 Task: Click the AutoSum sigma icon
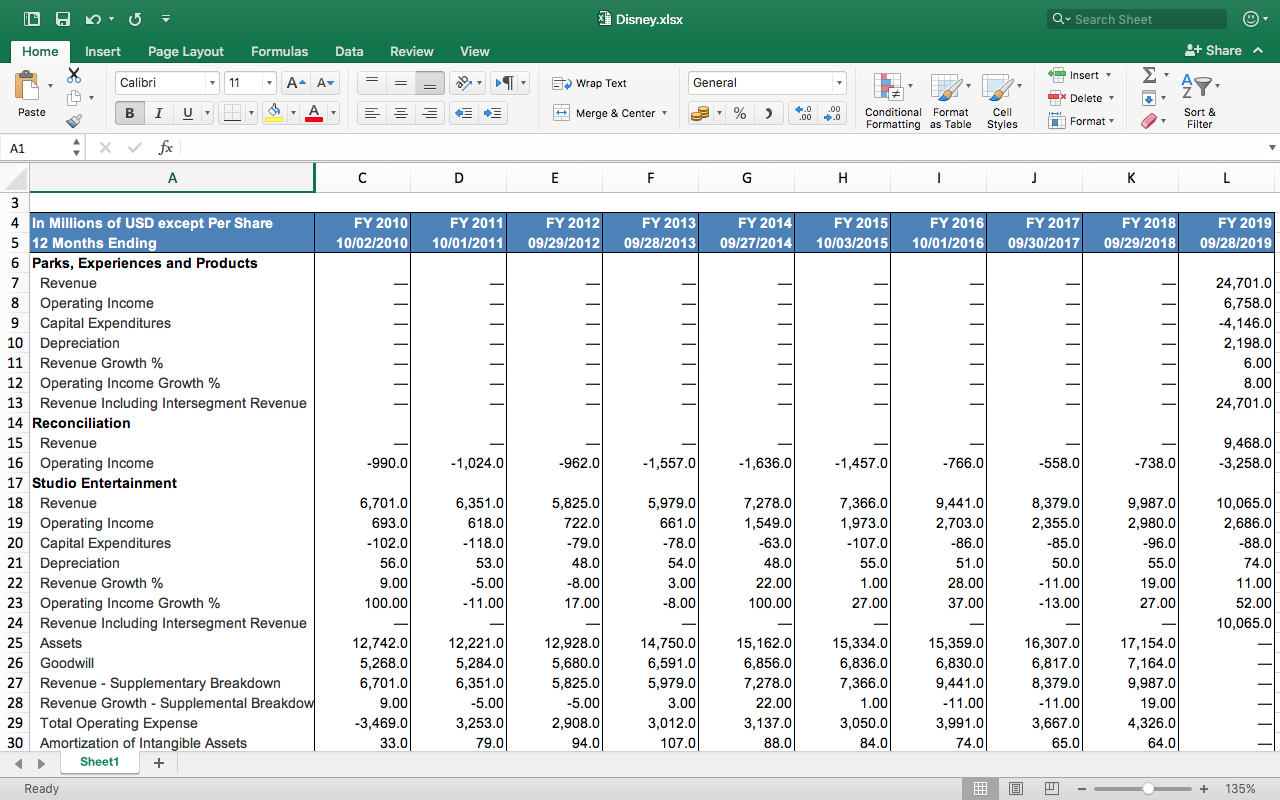1149,75
